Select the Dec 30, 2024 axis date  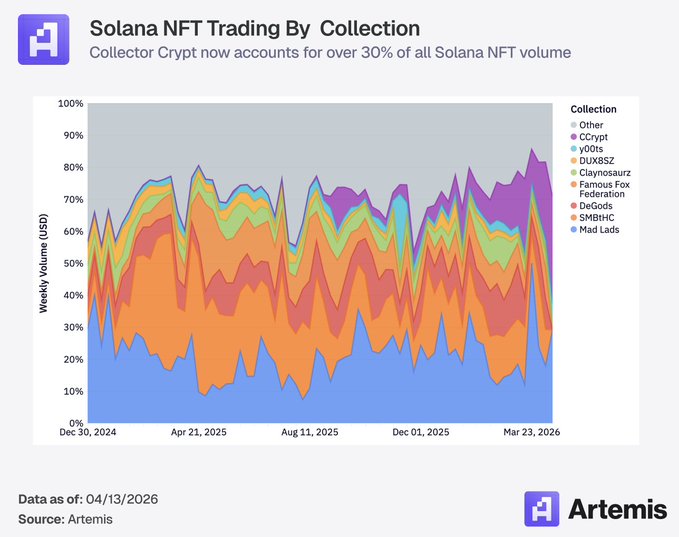pos(91,434)
